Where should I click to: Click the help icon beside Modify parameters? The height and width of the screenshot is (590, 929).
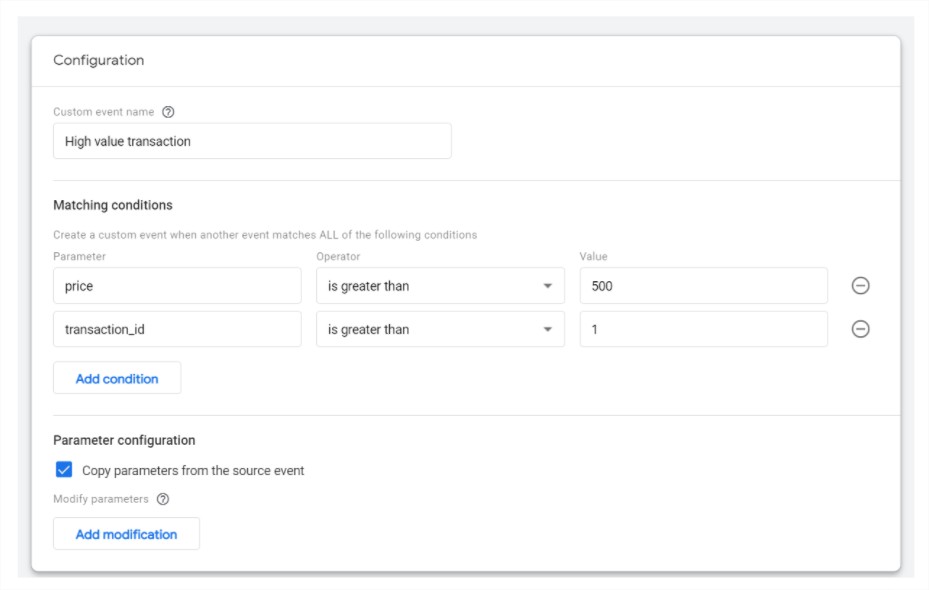[x=163, y=499]
